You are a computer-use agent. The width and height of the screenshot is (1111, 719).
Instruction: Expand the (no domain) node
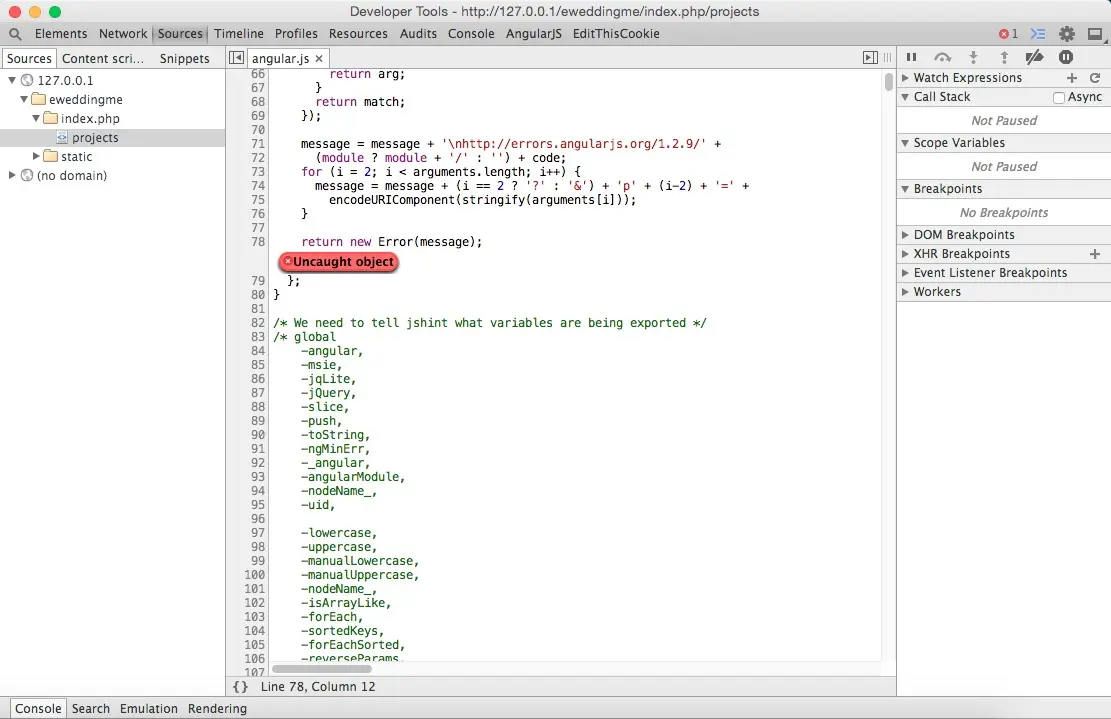pos(12,175)
